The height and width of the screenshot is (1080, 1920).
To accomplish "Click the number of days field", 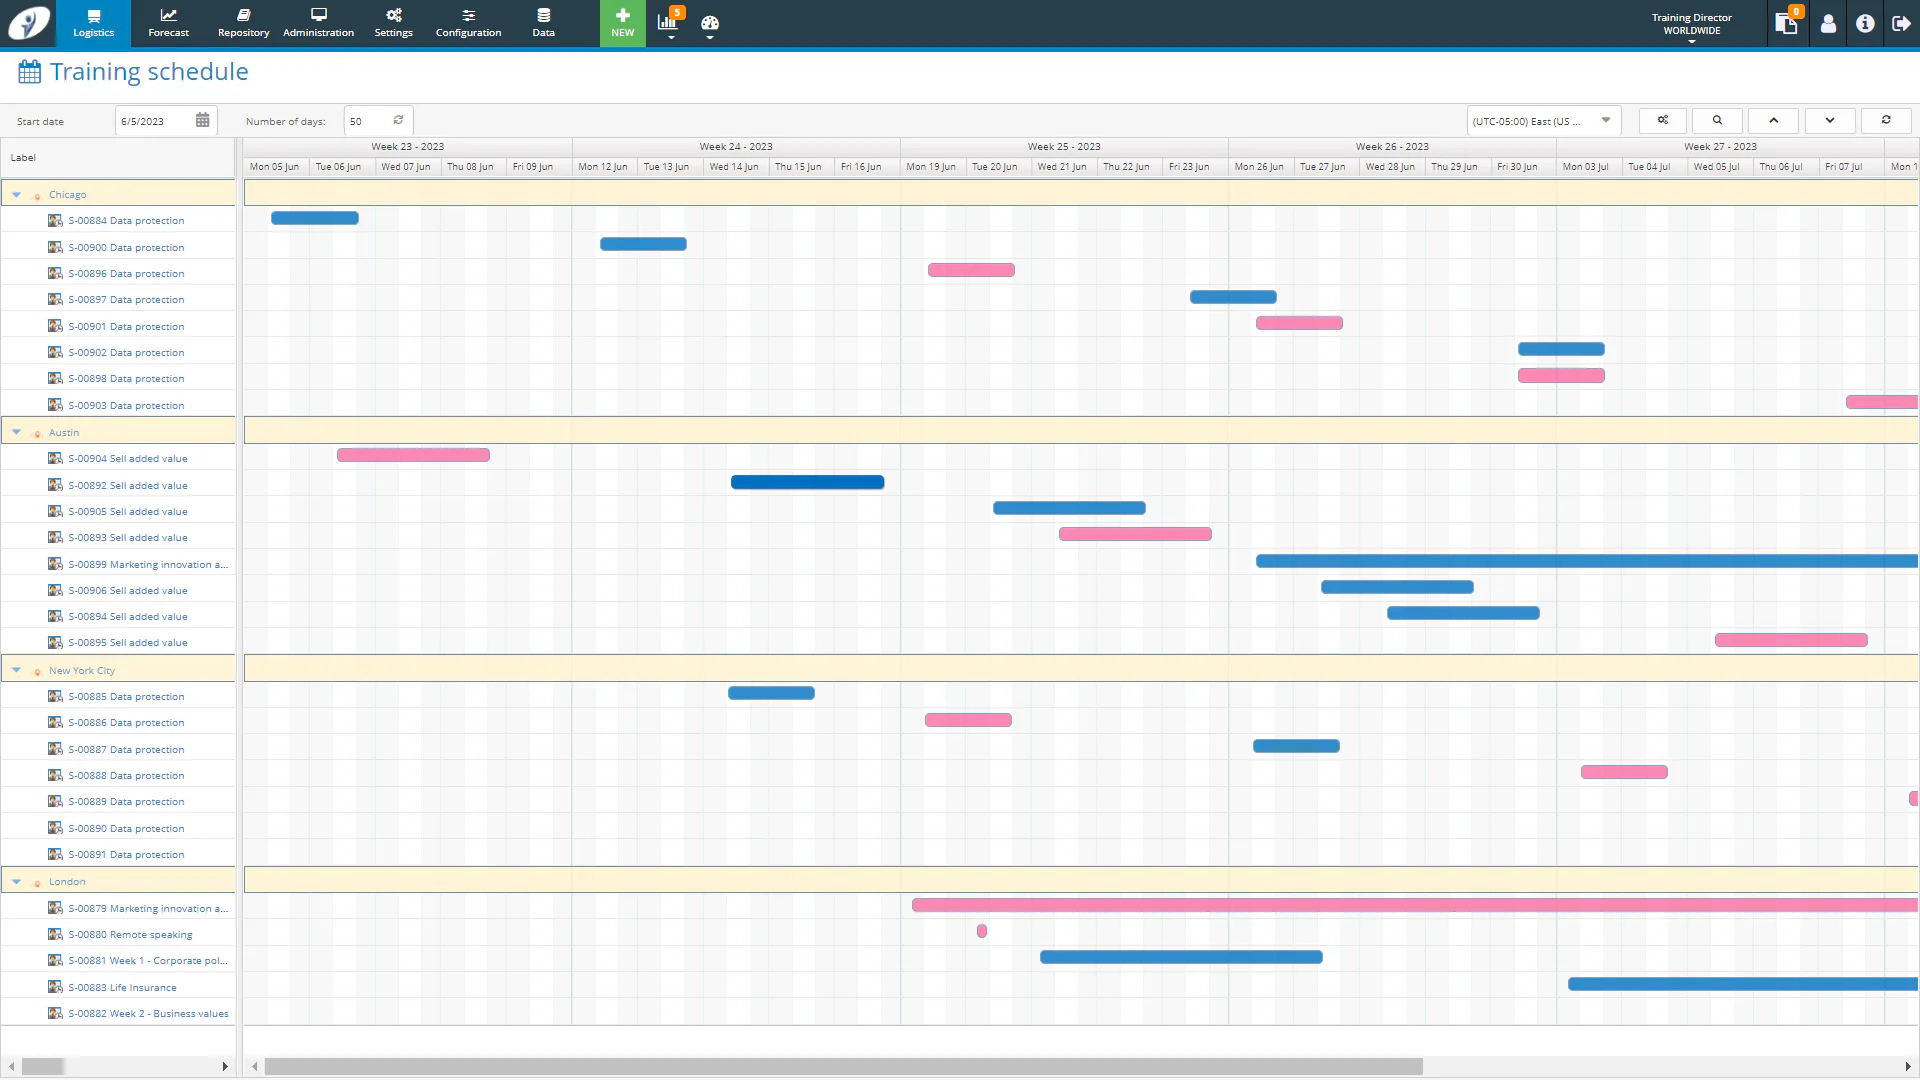I will (x=365, y=121).
